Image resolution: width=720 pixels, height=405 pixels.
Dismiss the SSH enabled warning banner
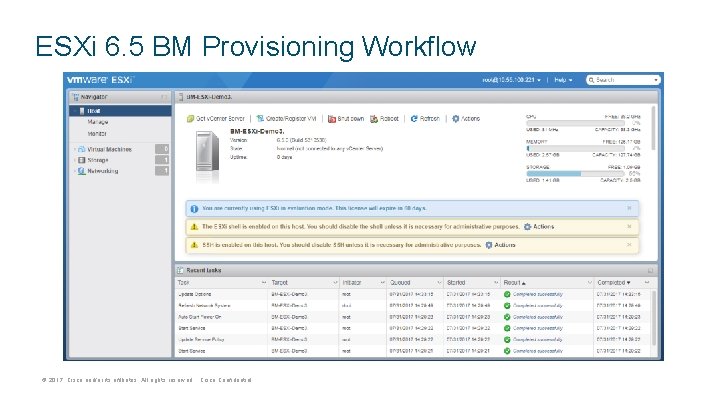point(629,245)
